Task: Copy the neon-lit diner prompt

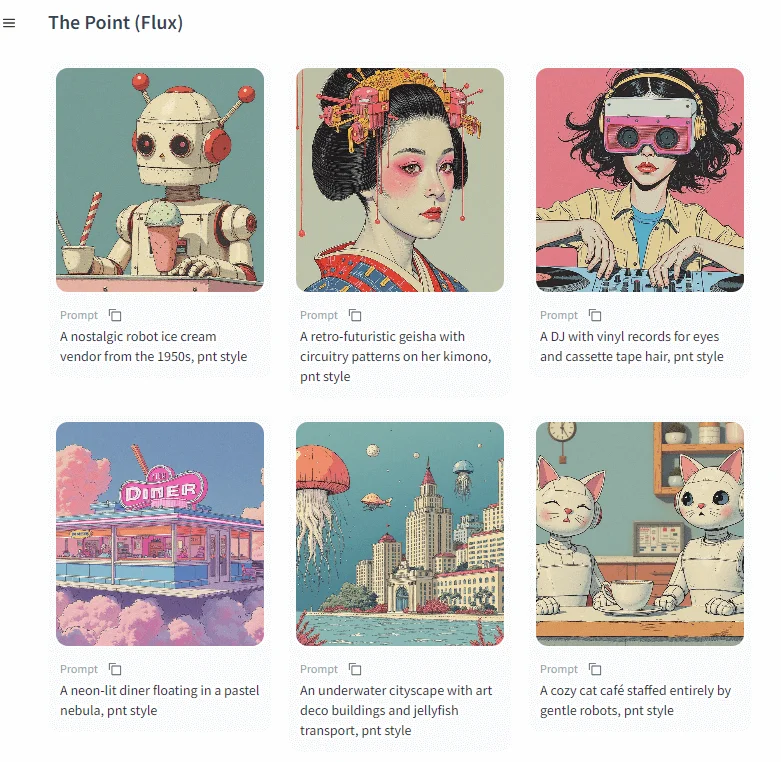Action: [115, 669]
